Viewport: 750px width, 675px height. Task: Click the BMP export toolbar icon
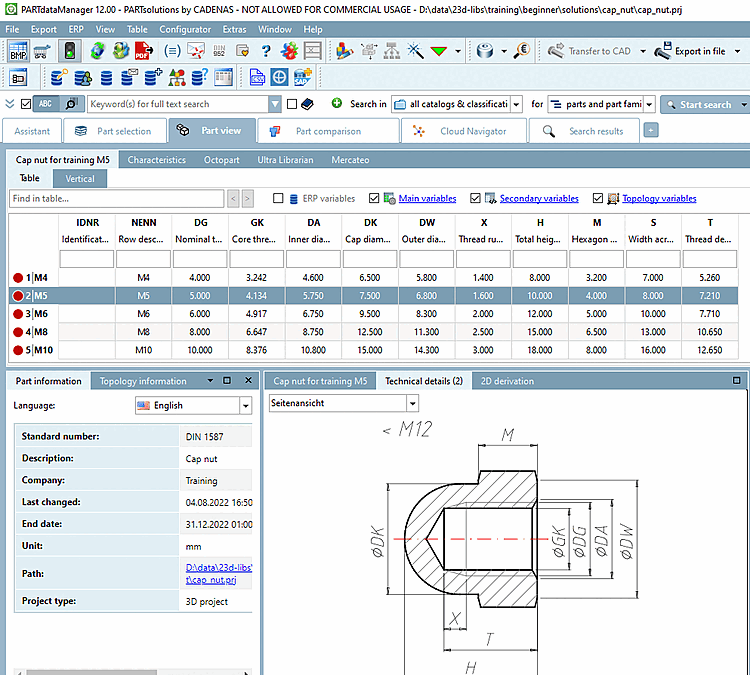19,51
